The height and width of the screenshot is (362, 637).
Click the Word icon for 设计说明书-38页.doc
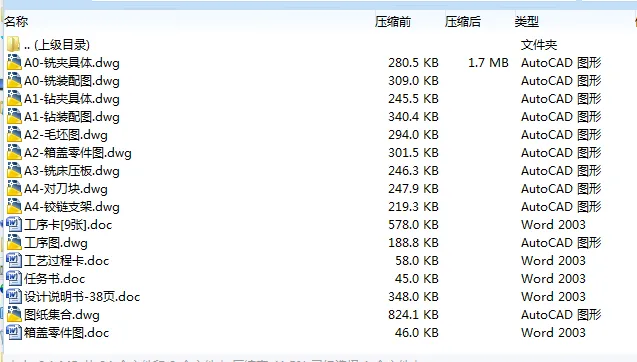coord(14,296)
